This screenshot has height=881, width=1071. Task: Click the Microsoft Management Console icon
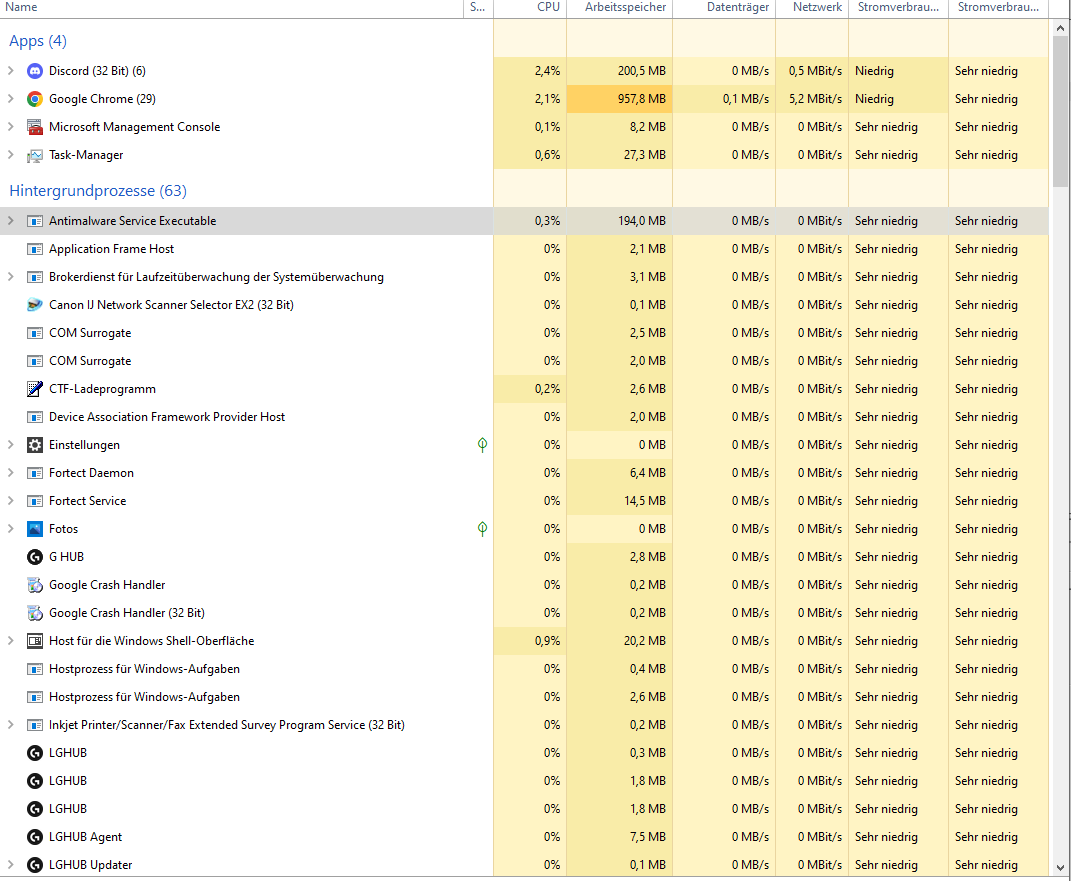34,127
